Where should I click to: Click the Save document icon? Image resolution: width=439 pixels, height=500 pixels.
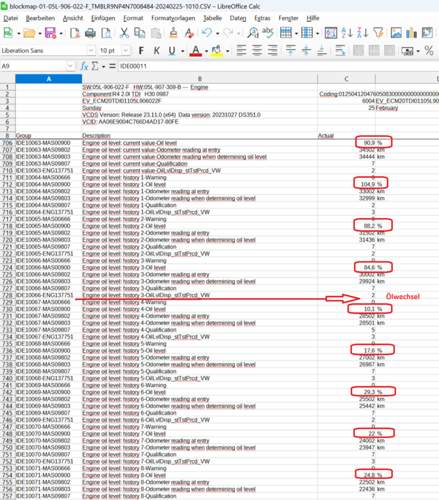click(50, 33)
